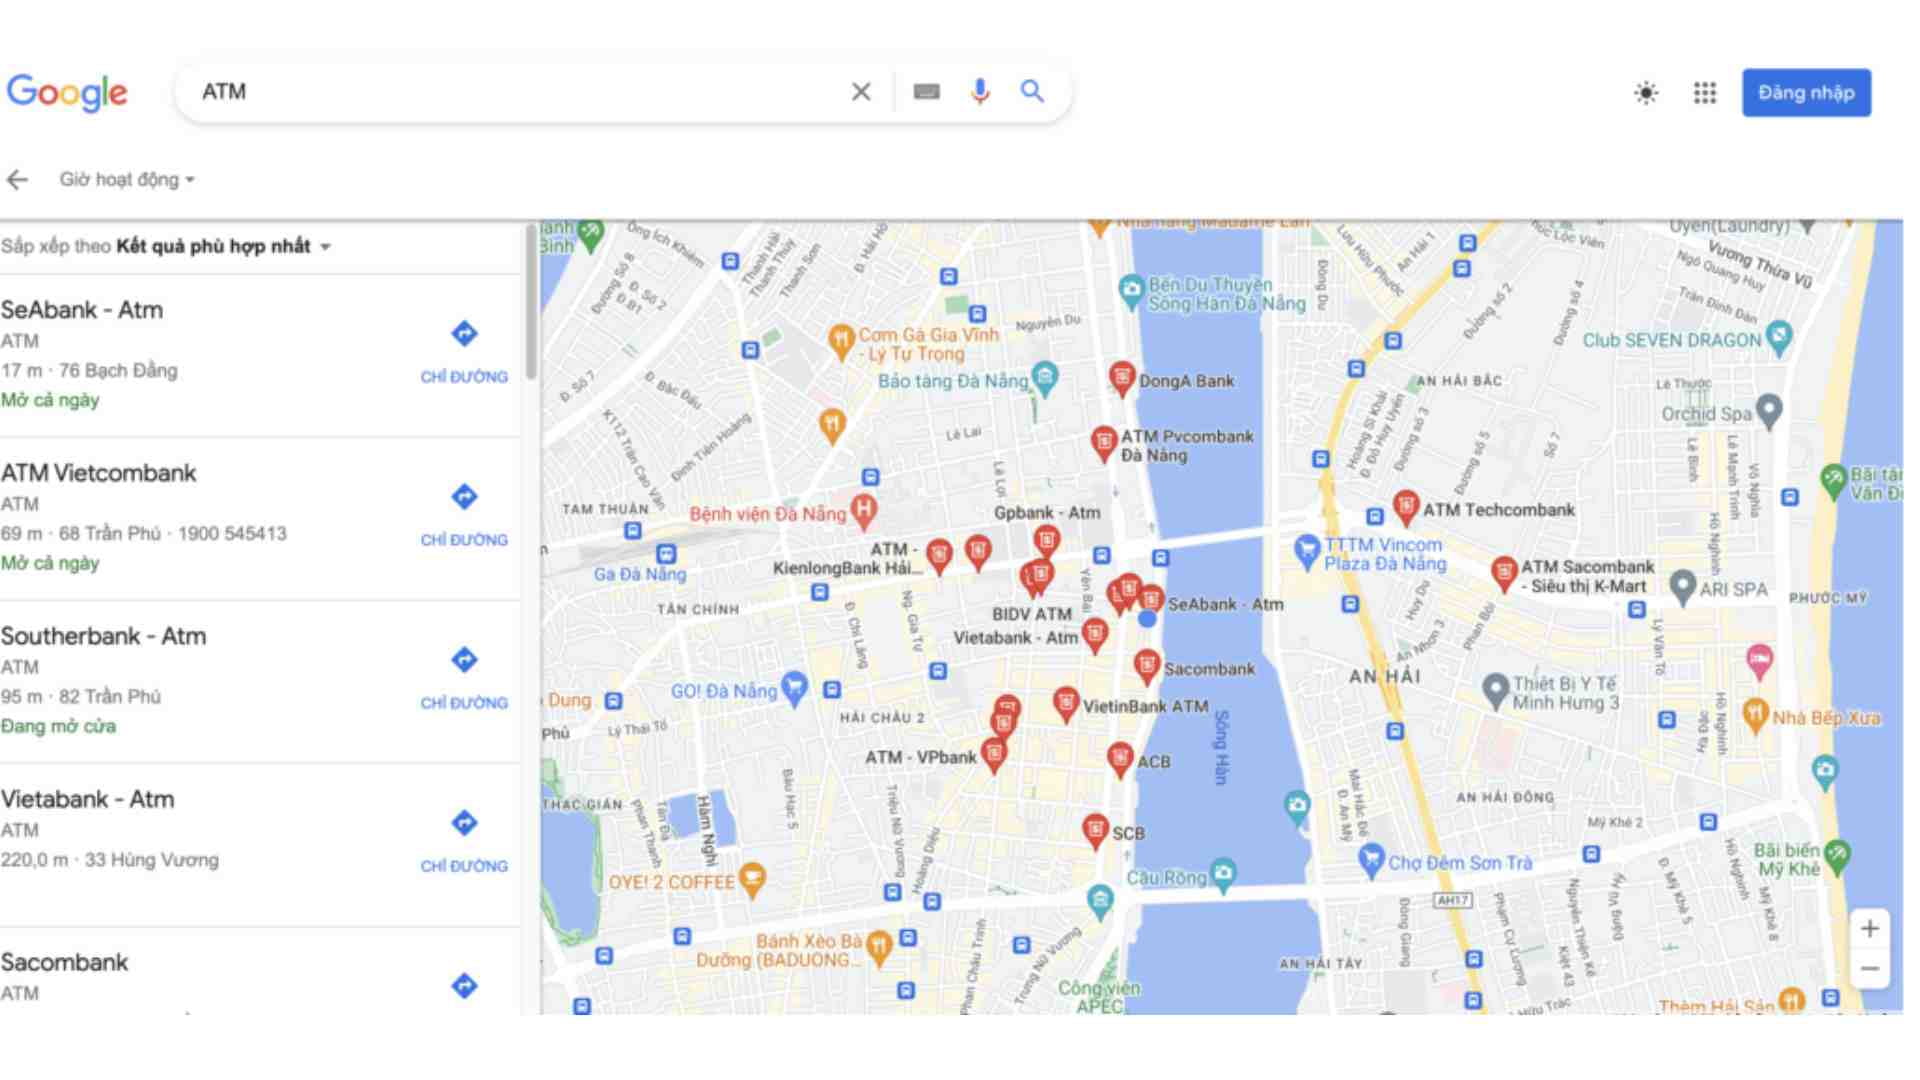Select SCB map pin

tap(1095, 830)
